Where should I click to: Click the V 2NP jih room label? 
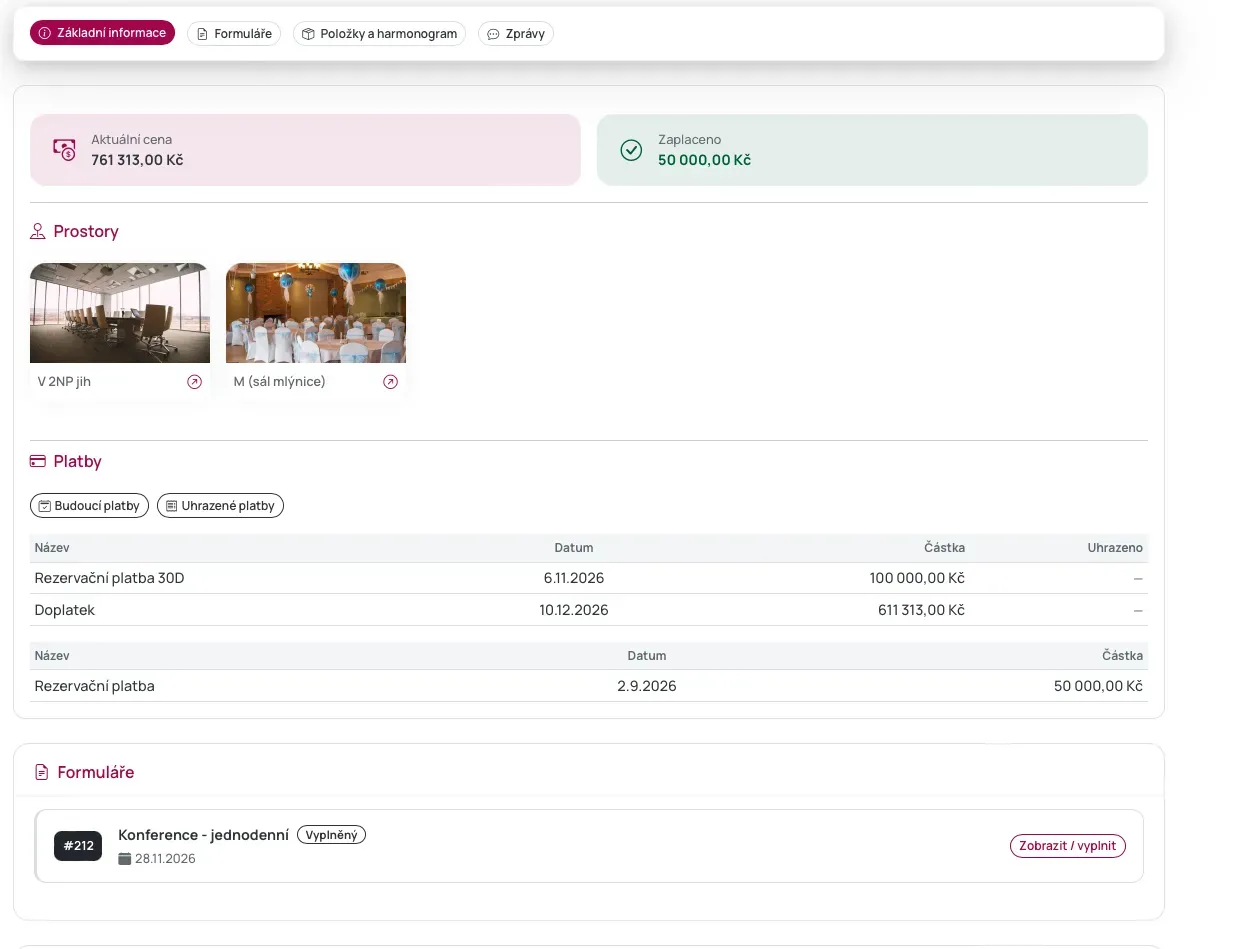[x=64, y=382]
